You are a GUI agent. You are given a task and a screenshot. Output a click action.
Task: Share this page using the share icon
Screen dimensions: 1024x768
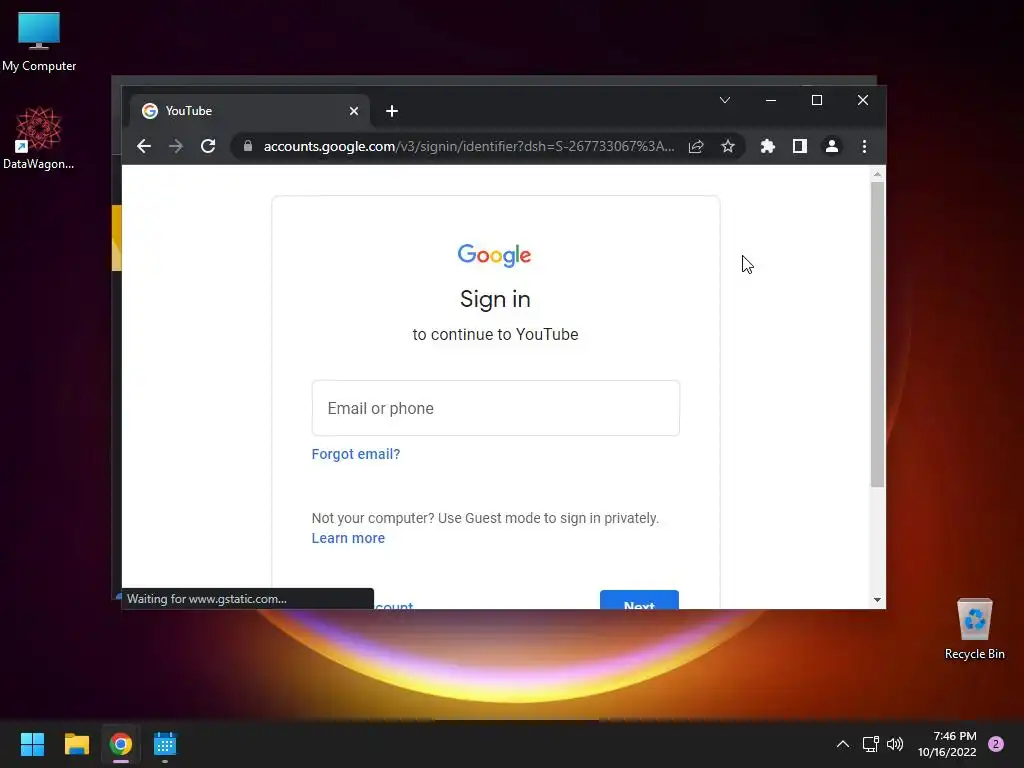[696, 146]
